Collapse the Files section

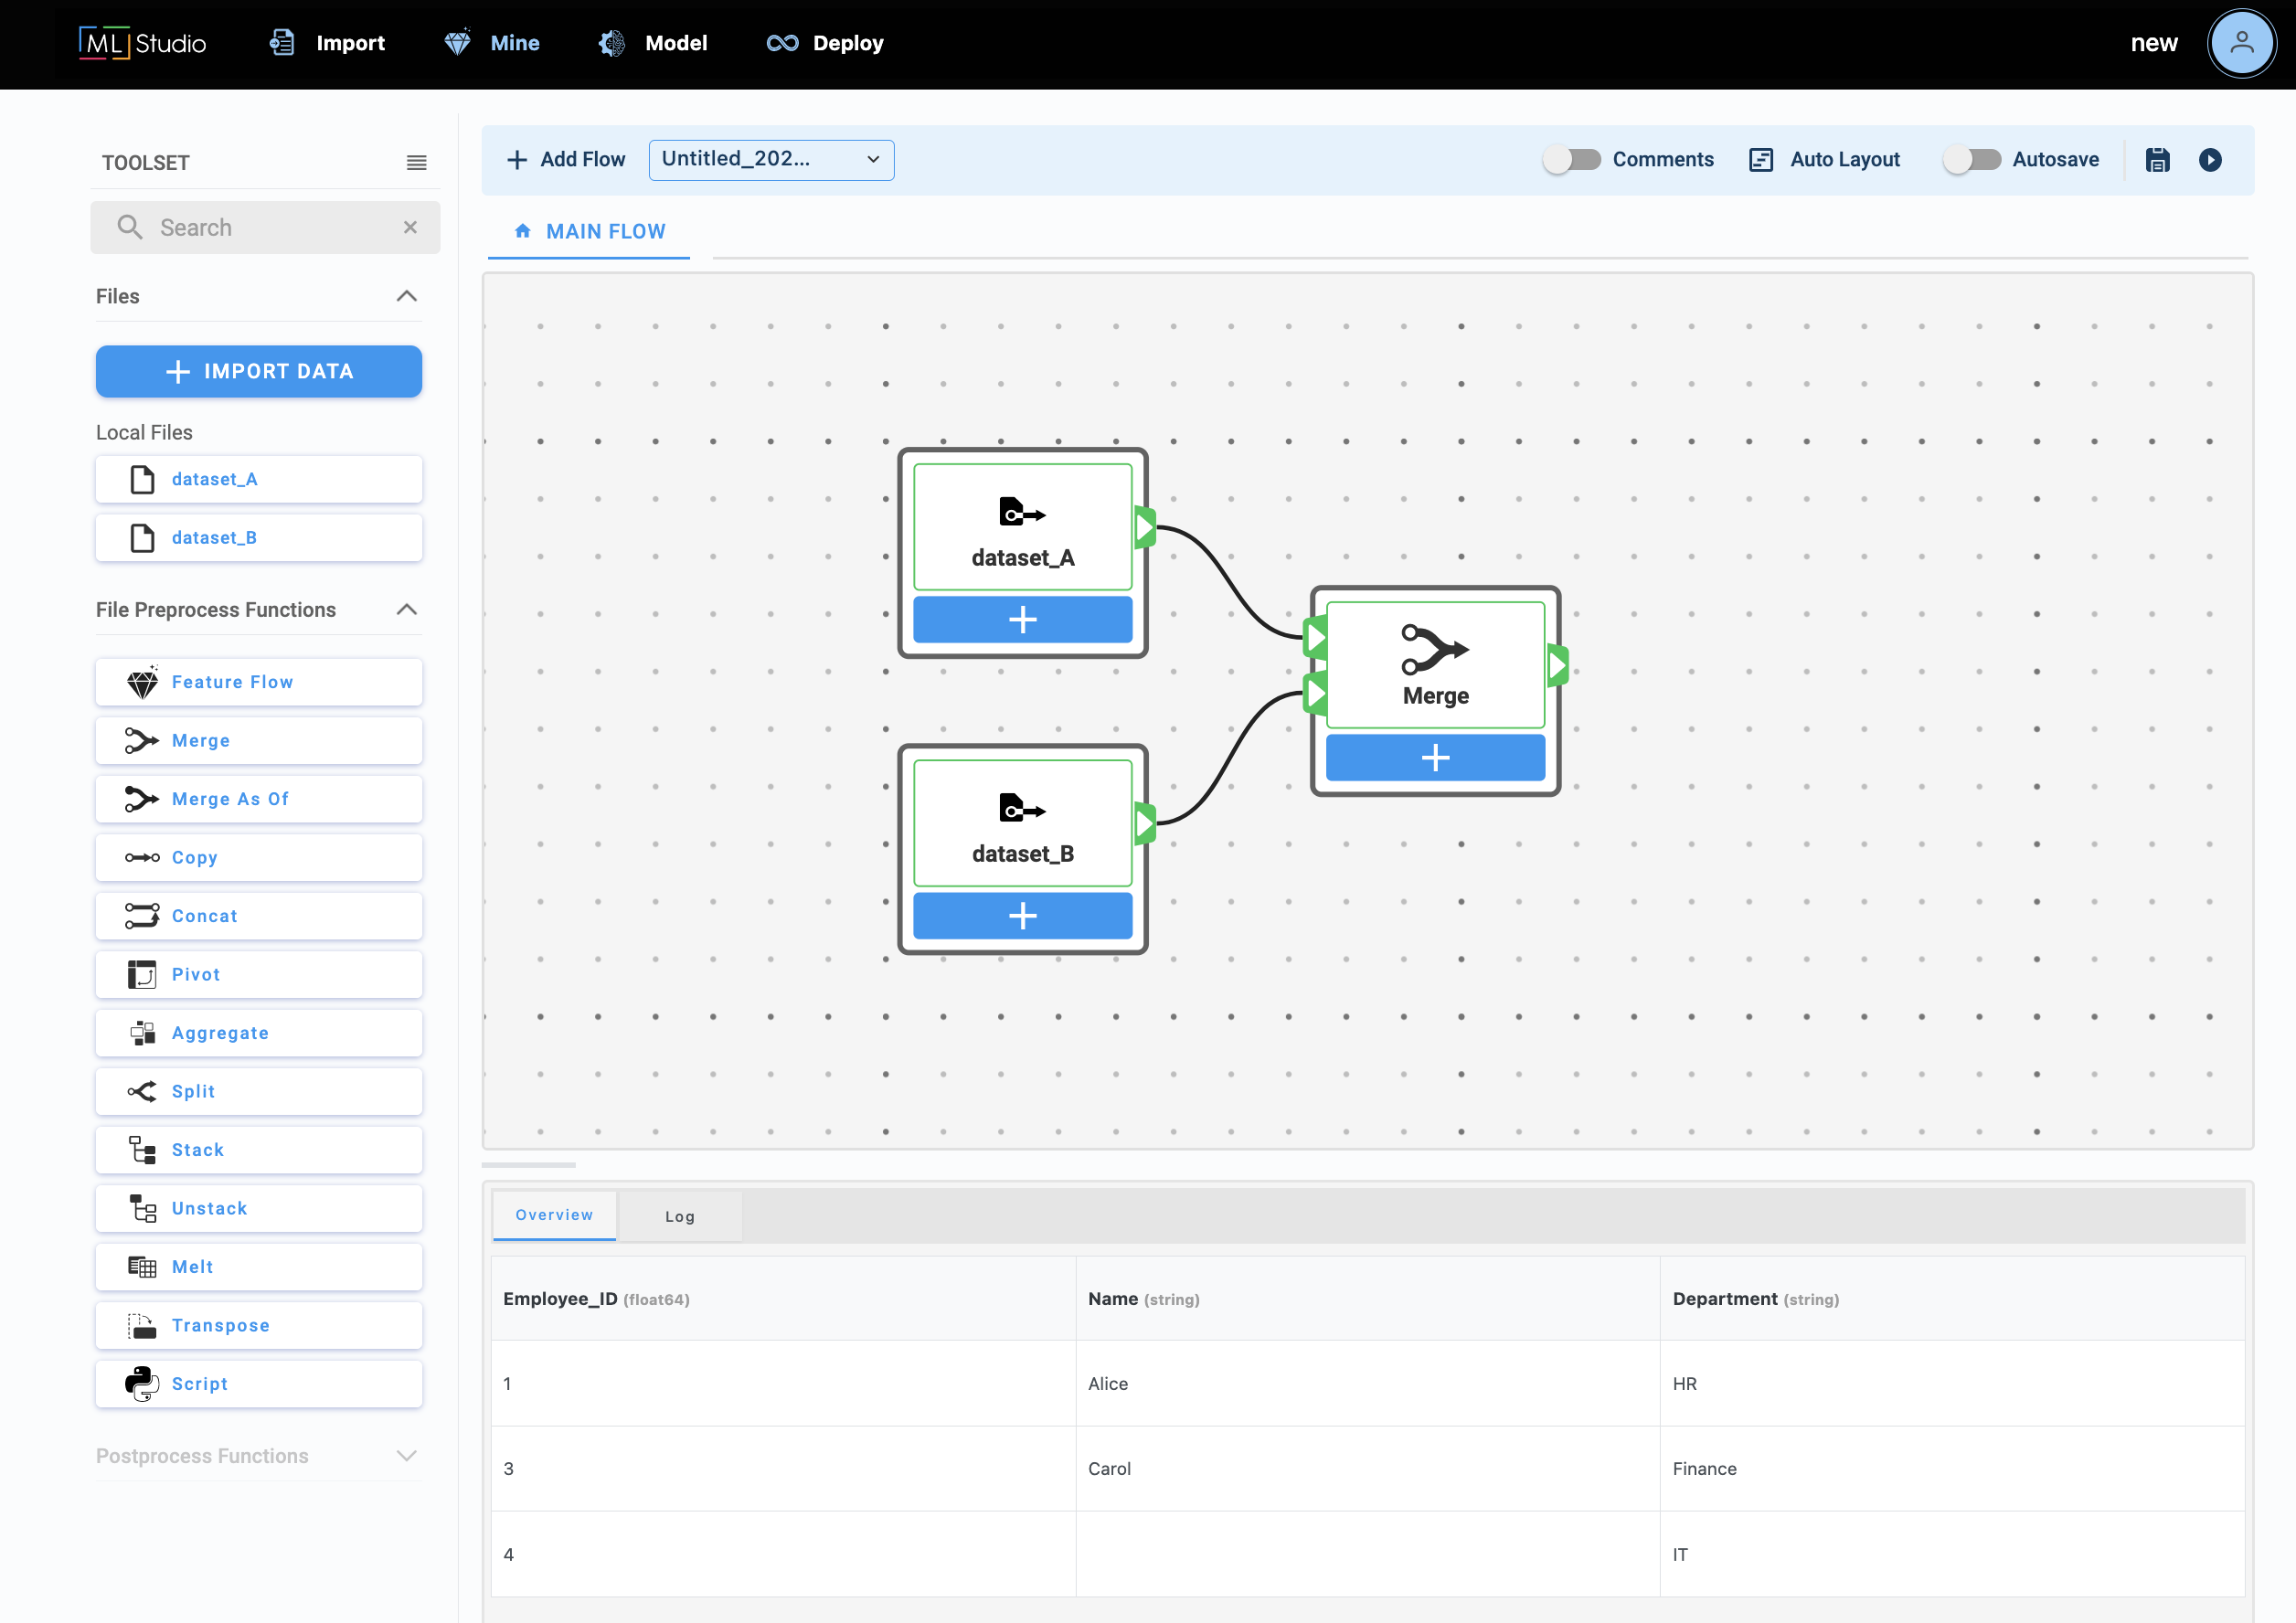[x=406, y=296]
